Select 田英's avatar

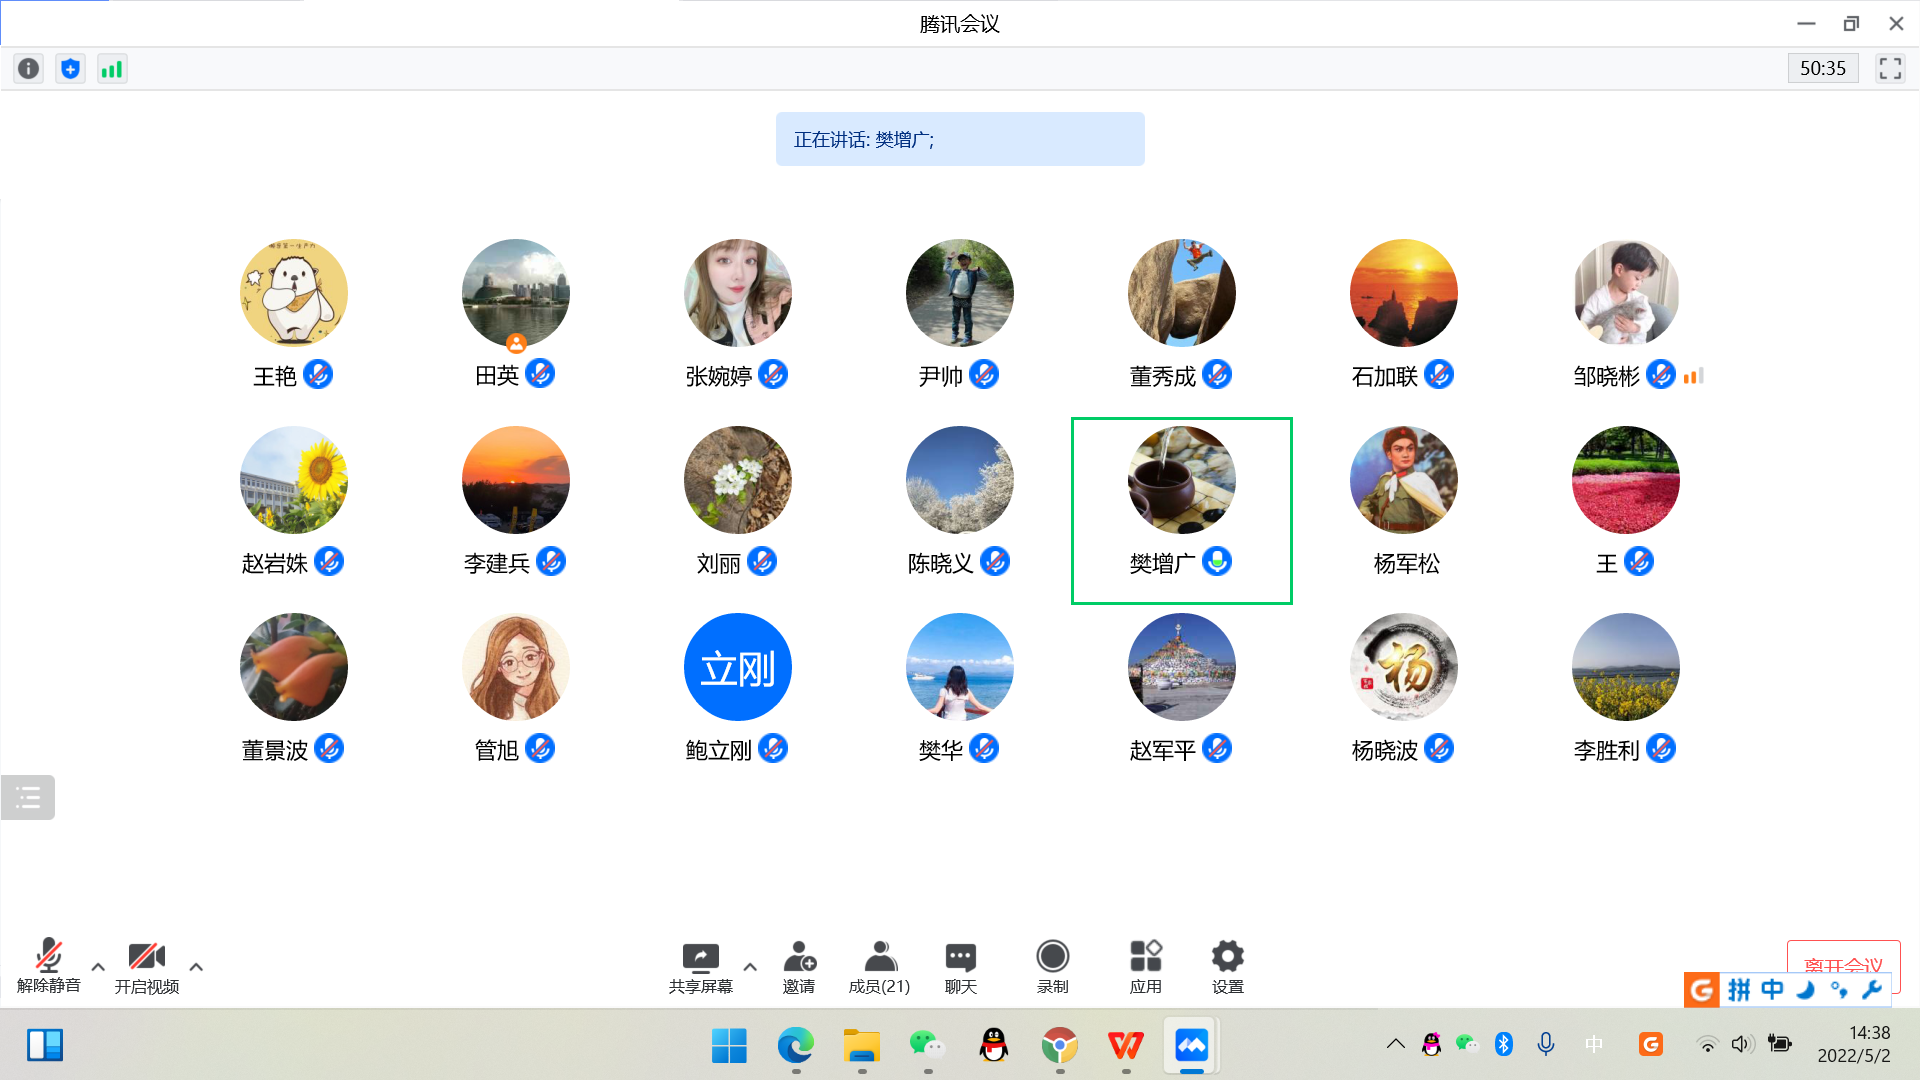click(516, 293)
